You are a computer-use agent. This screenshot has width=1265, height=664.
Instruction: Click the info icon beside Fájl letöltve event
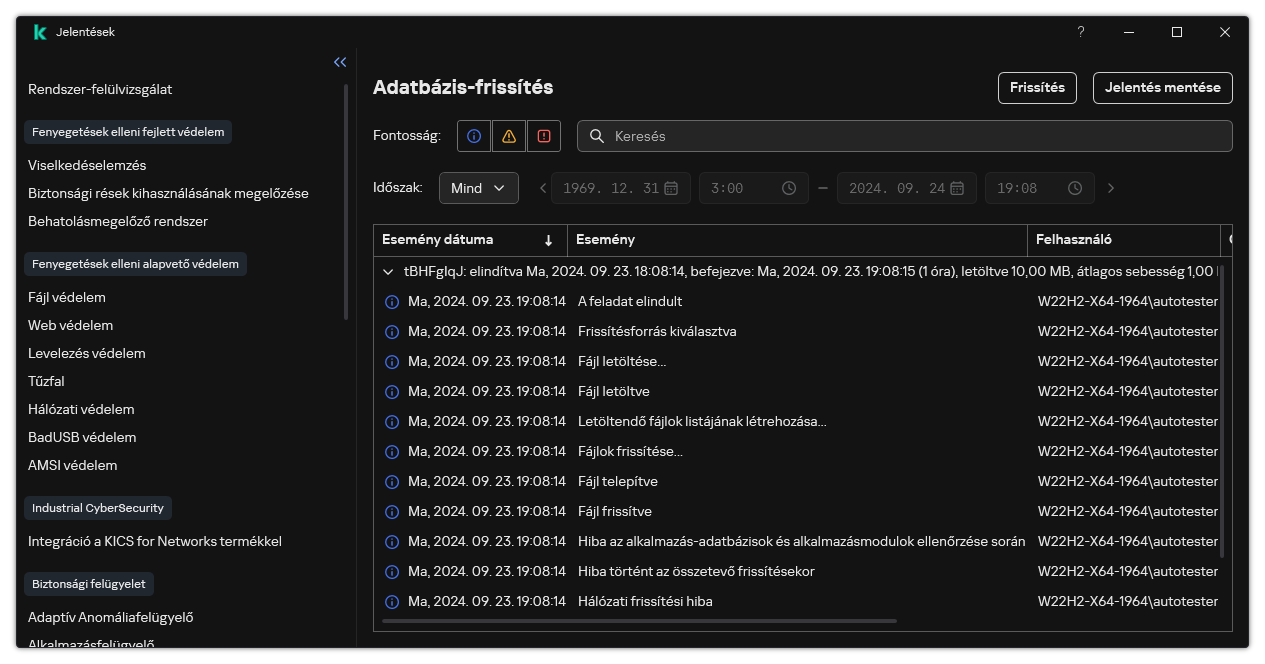392,391
